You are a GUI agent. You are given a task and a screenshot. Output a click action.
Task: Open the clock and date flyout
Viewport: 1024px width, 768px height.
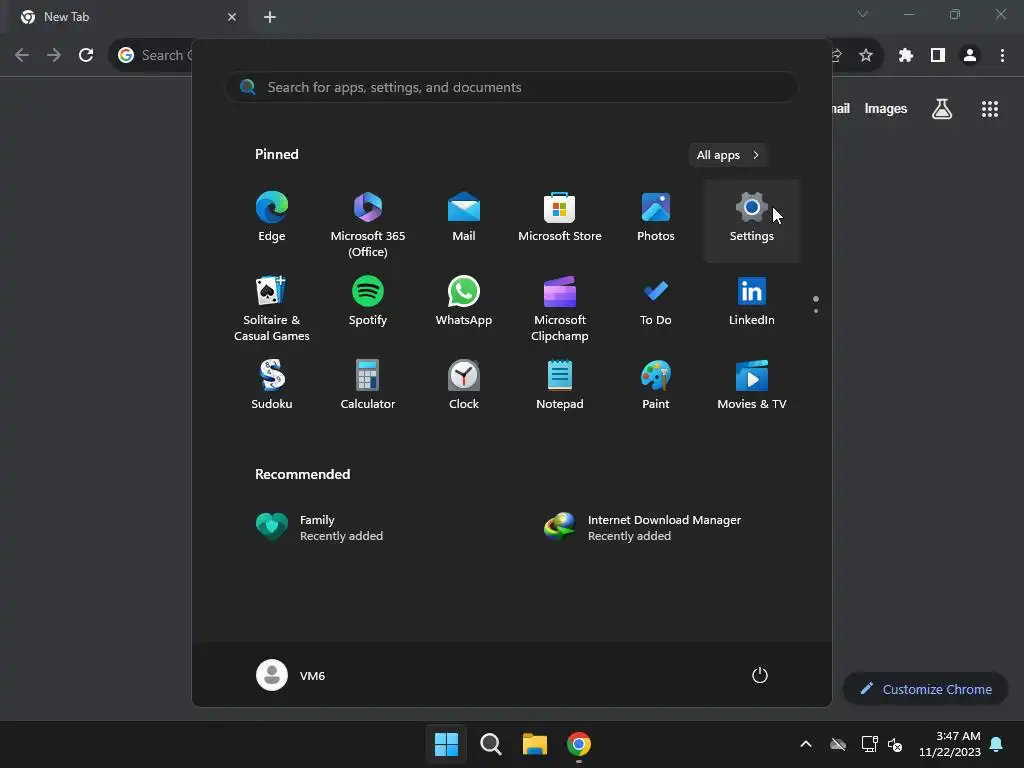click(950, 744)
